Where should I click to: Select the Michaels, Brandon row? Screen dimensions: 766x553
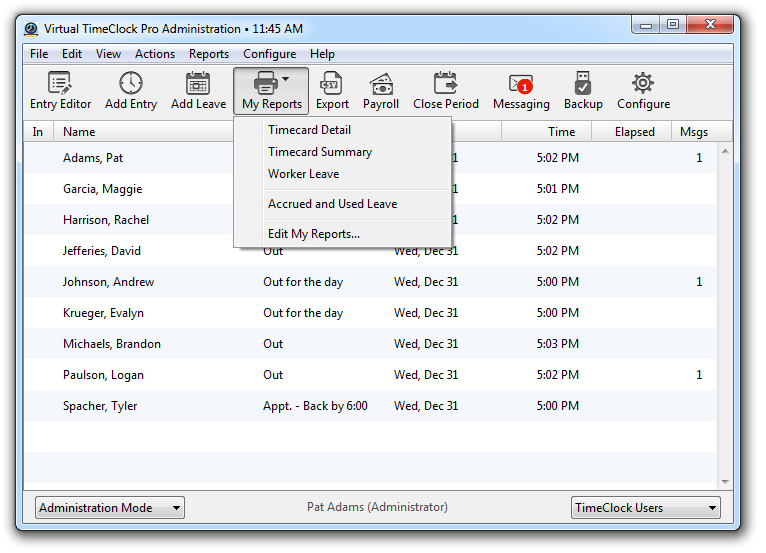(370, 344)
